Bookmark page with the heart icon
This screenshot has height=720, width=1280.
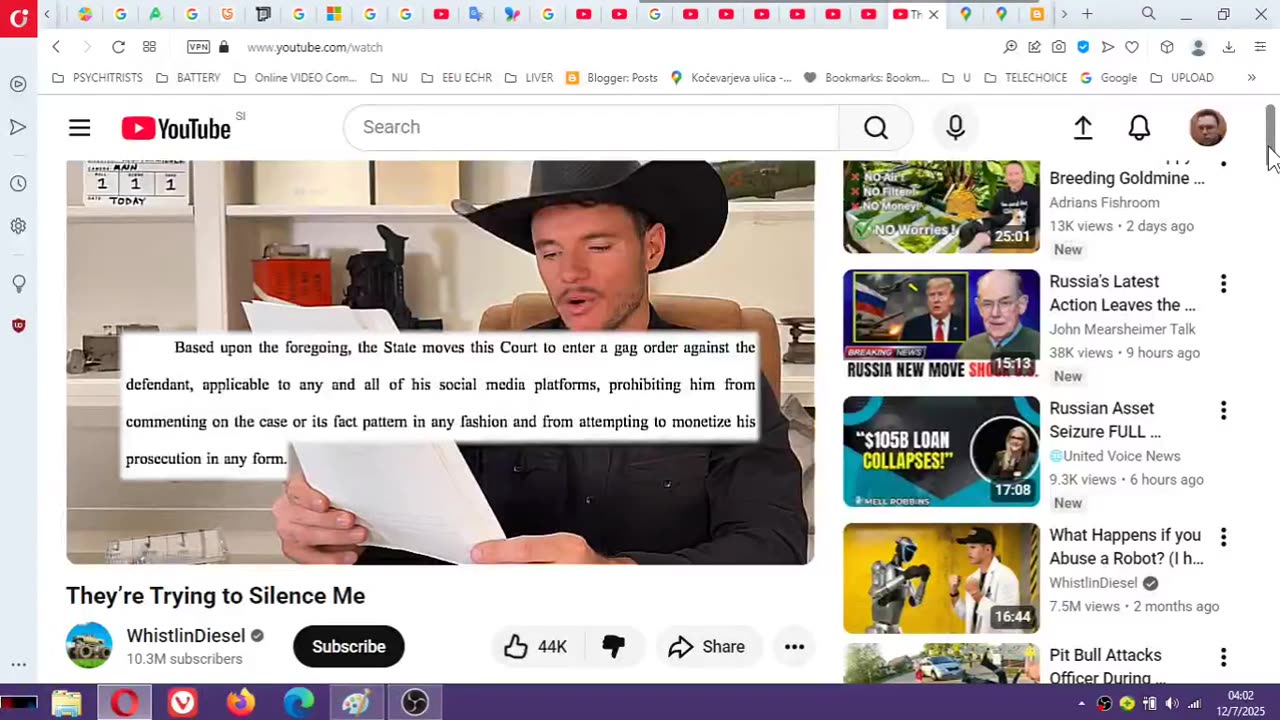[x=1132, y=47]
